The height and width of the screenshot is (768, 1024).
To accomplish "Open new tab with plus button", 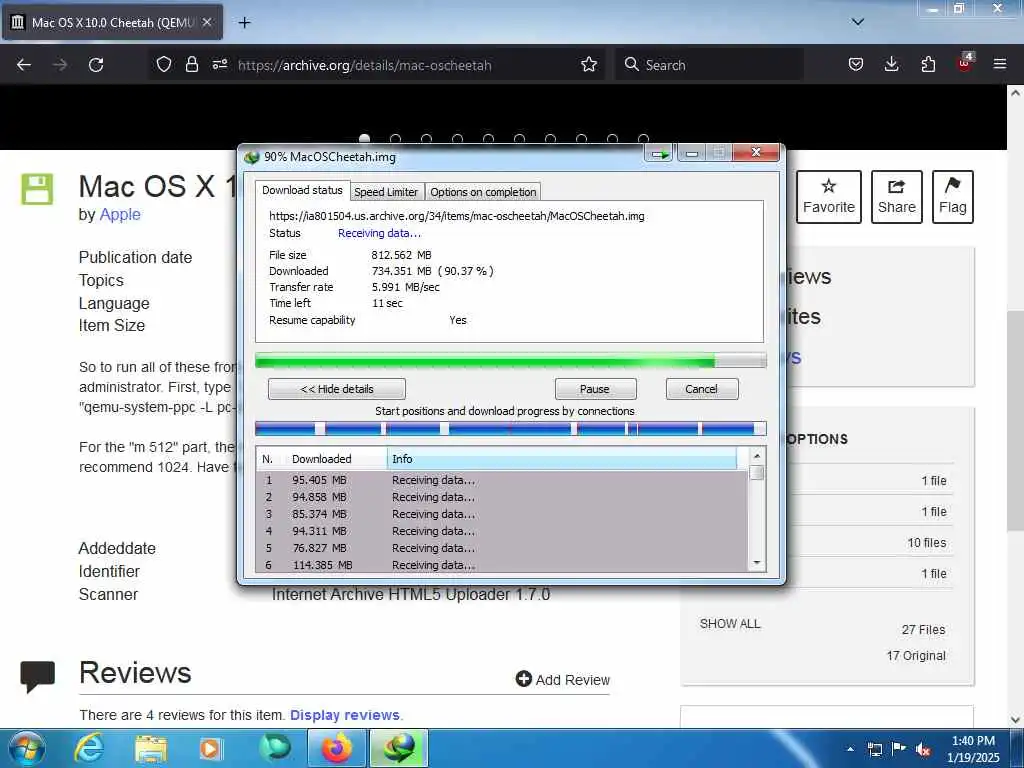I will point(244,22).
